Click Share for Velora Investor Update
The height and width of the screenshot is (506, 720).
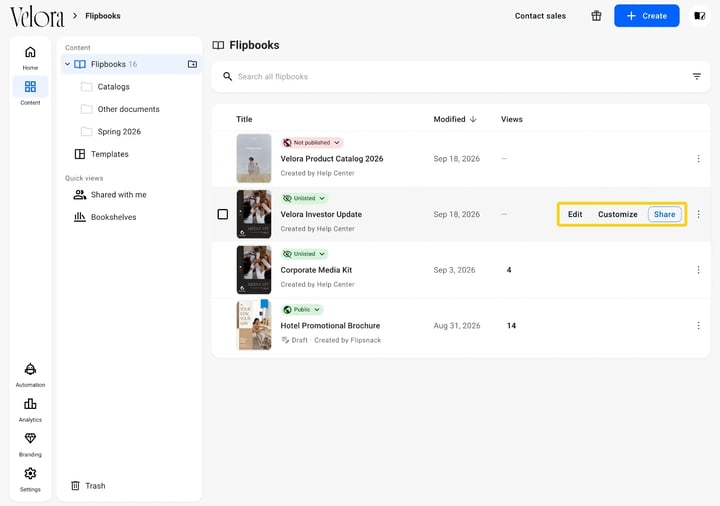point(664,214)
